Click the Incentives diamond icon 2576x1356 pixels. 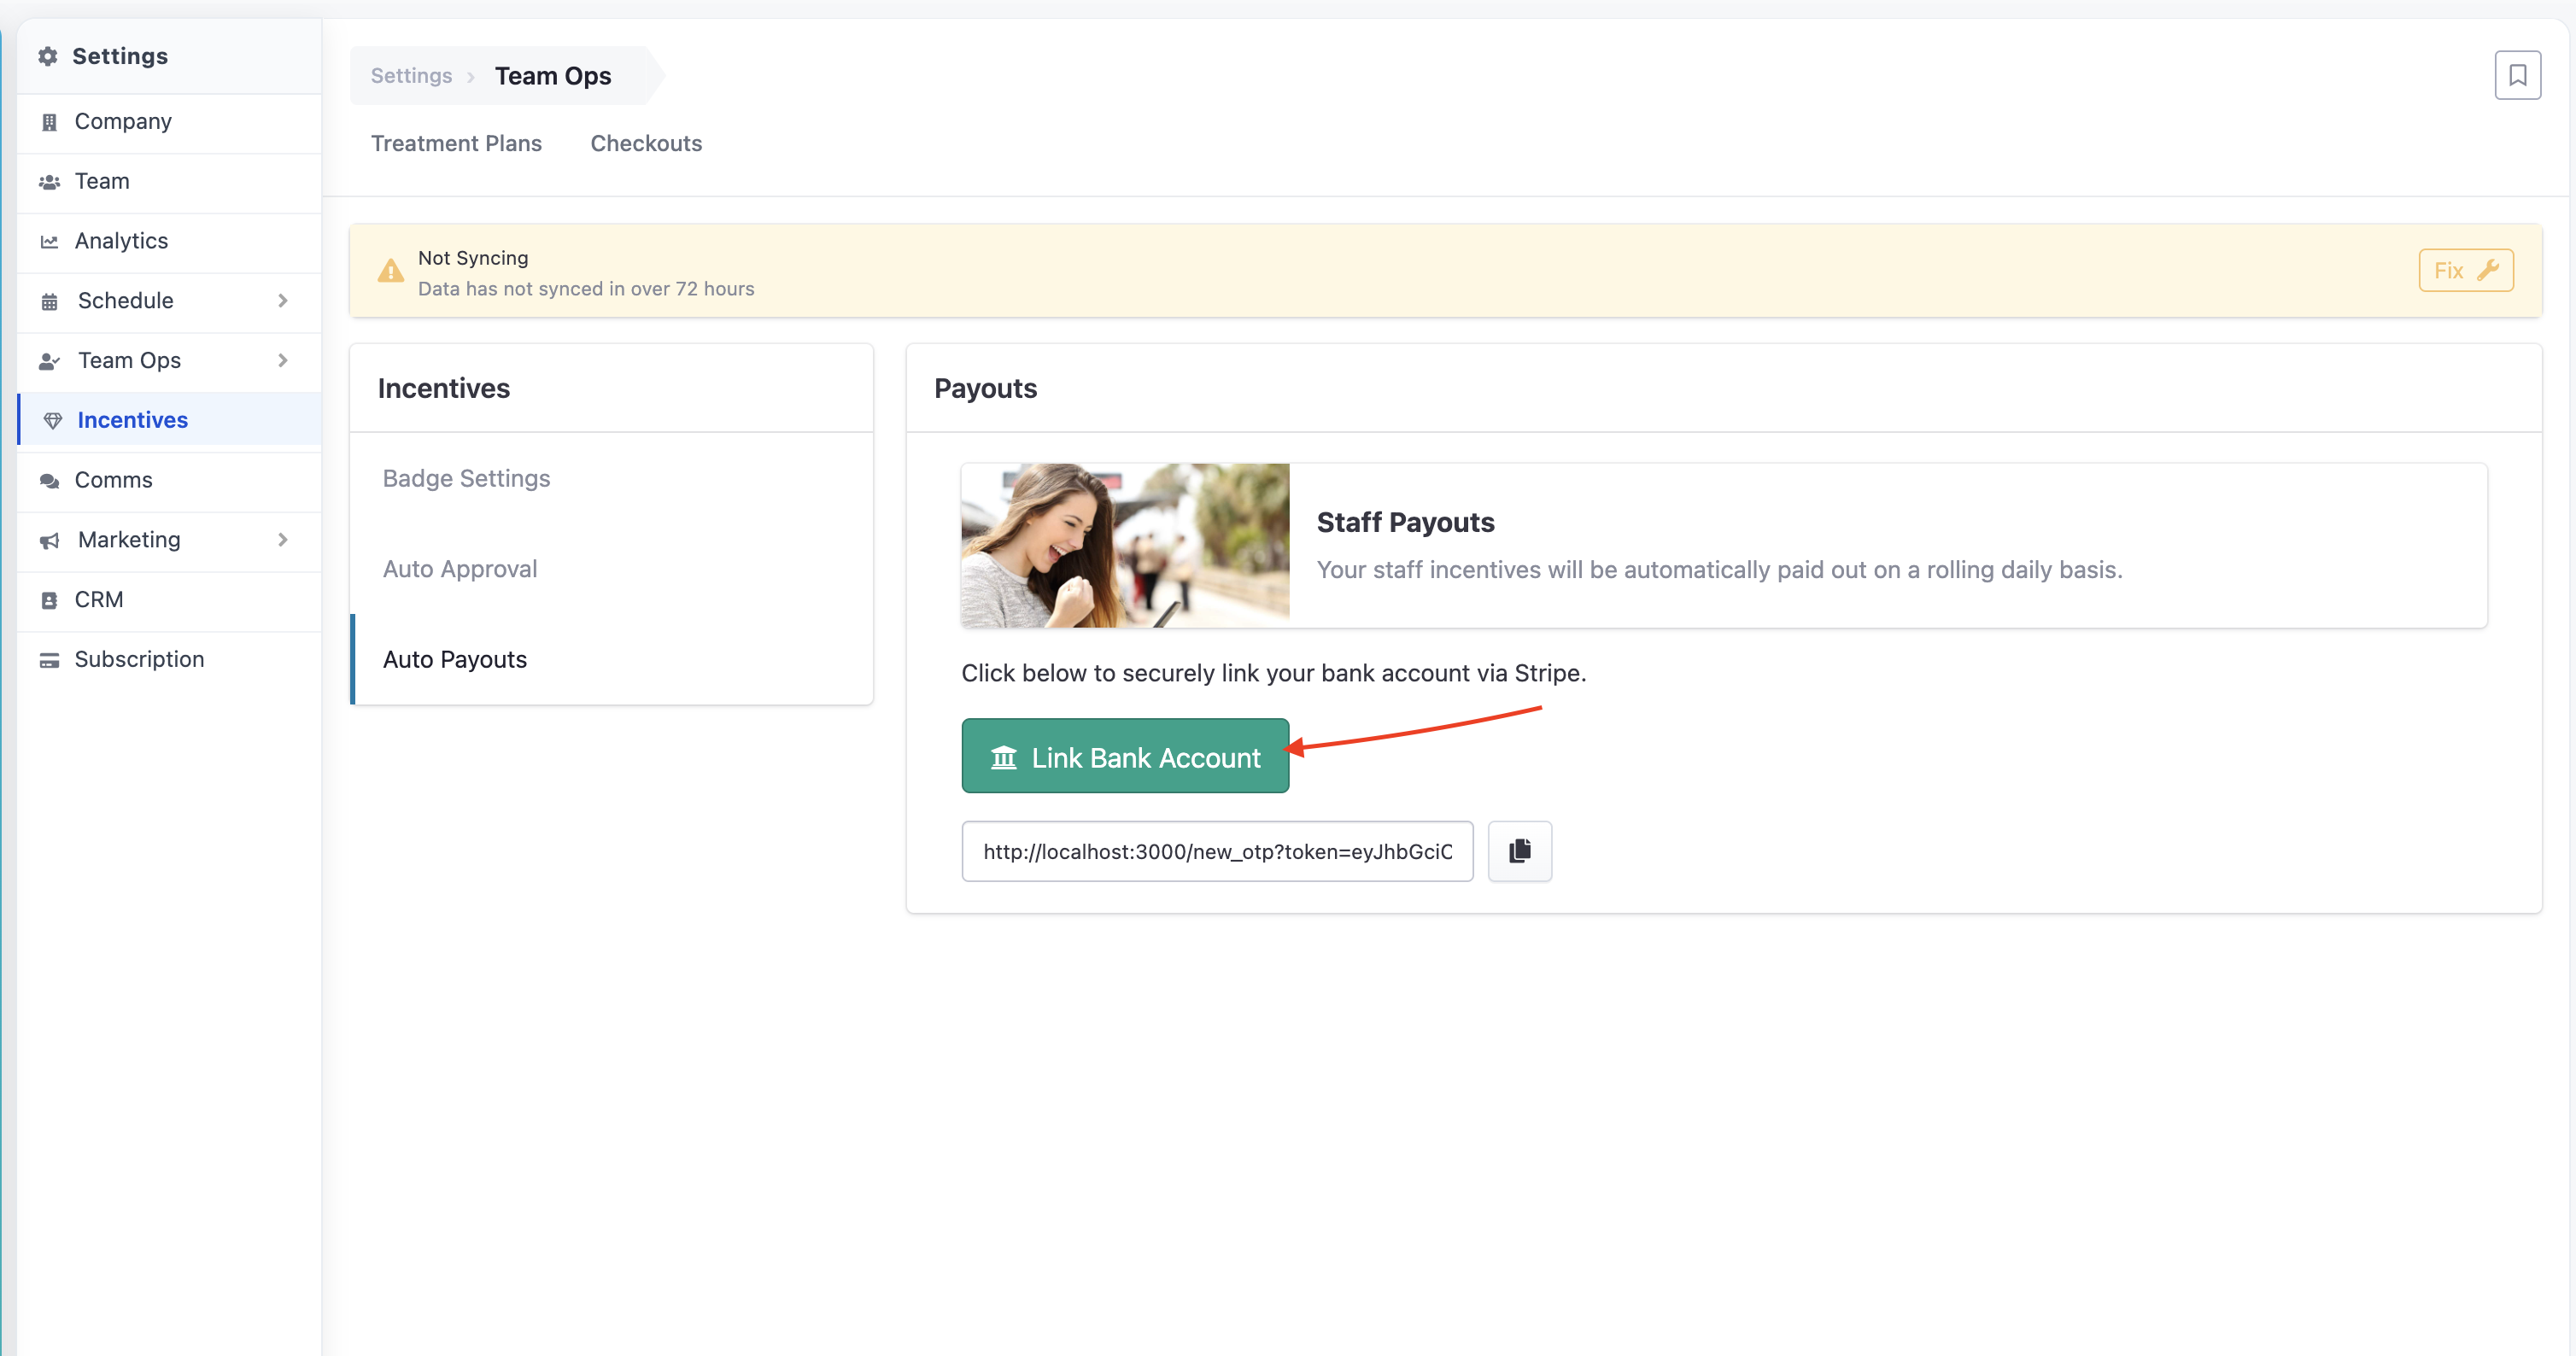tap(53, 421)
